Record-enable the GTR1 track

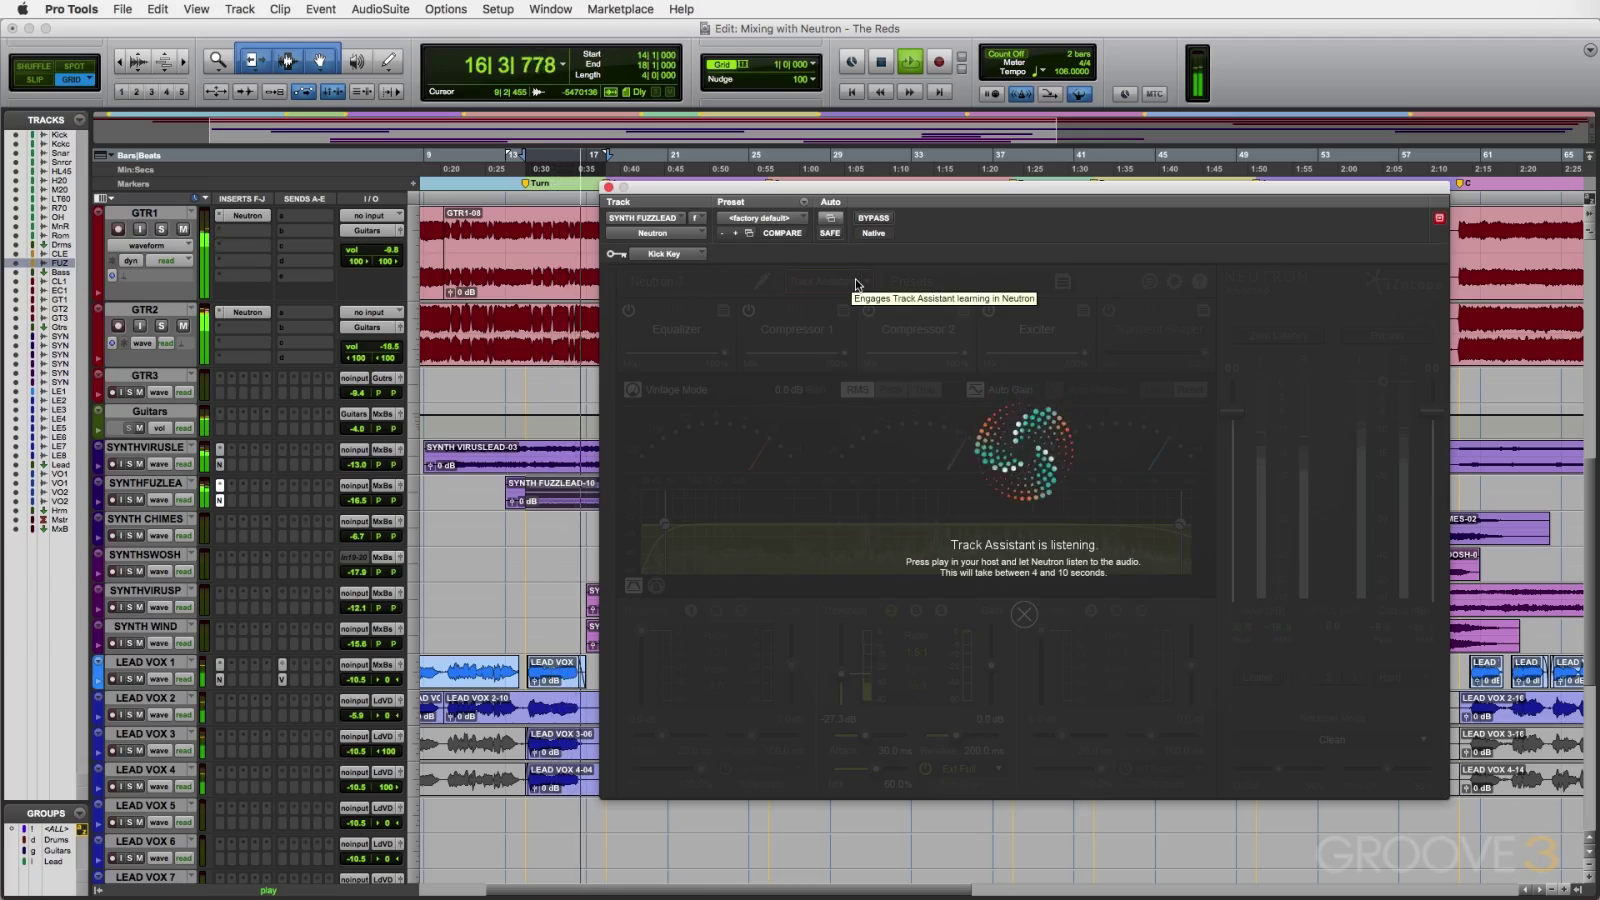[118, 229]
